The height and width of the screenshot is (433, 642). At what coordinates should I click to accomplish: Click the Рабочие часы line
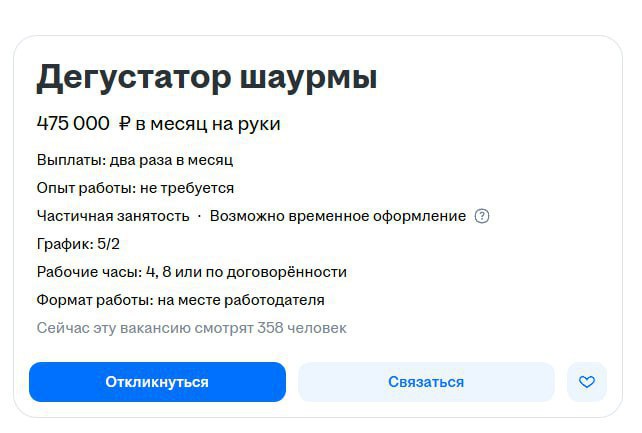pos(192,272)
